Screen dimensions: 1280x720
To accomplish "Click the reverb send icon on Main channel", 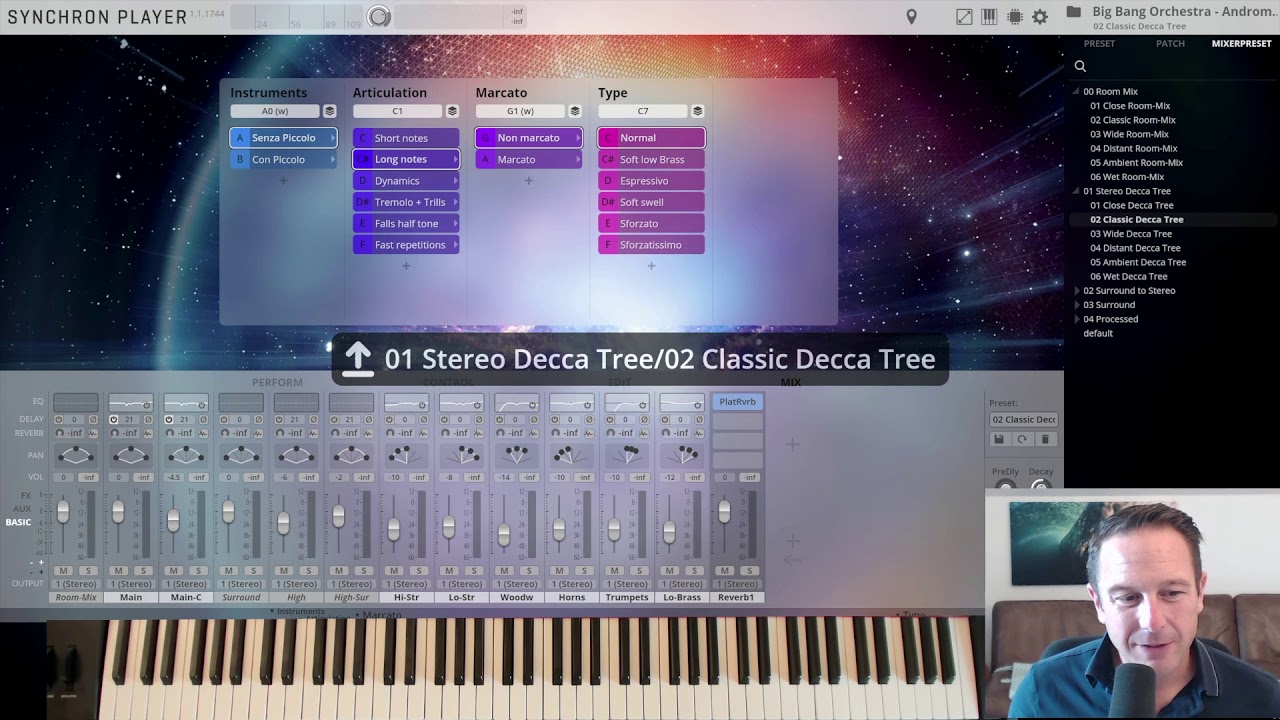I will (114, 433).
